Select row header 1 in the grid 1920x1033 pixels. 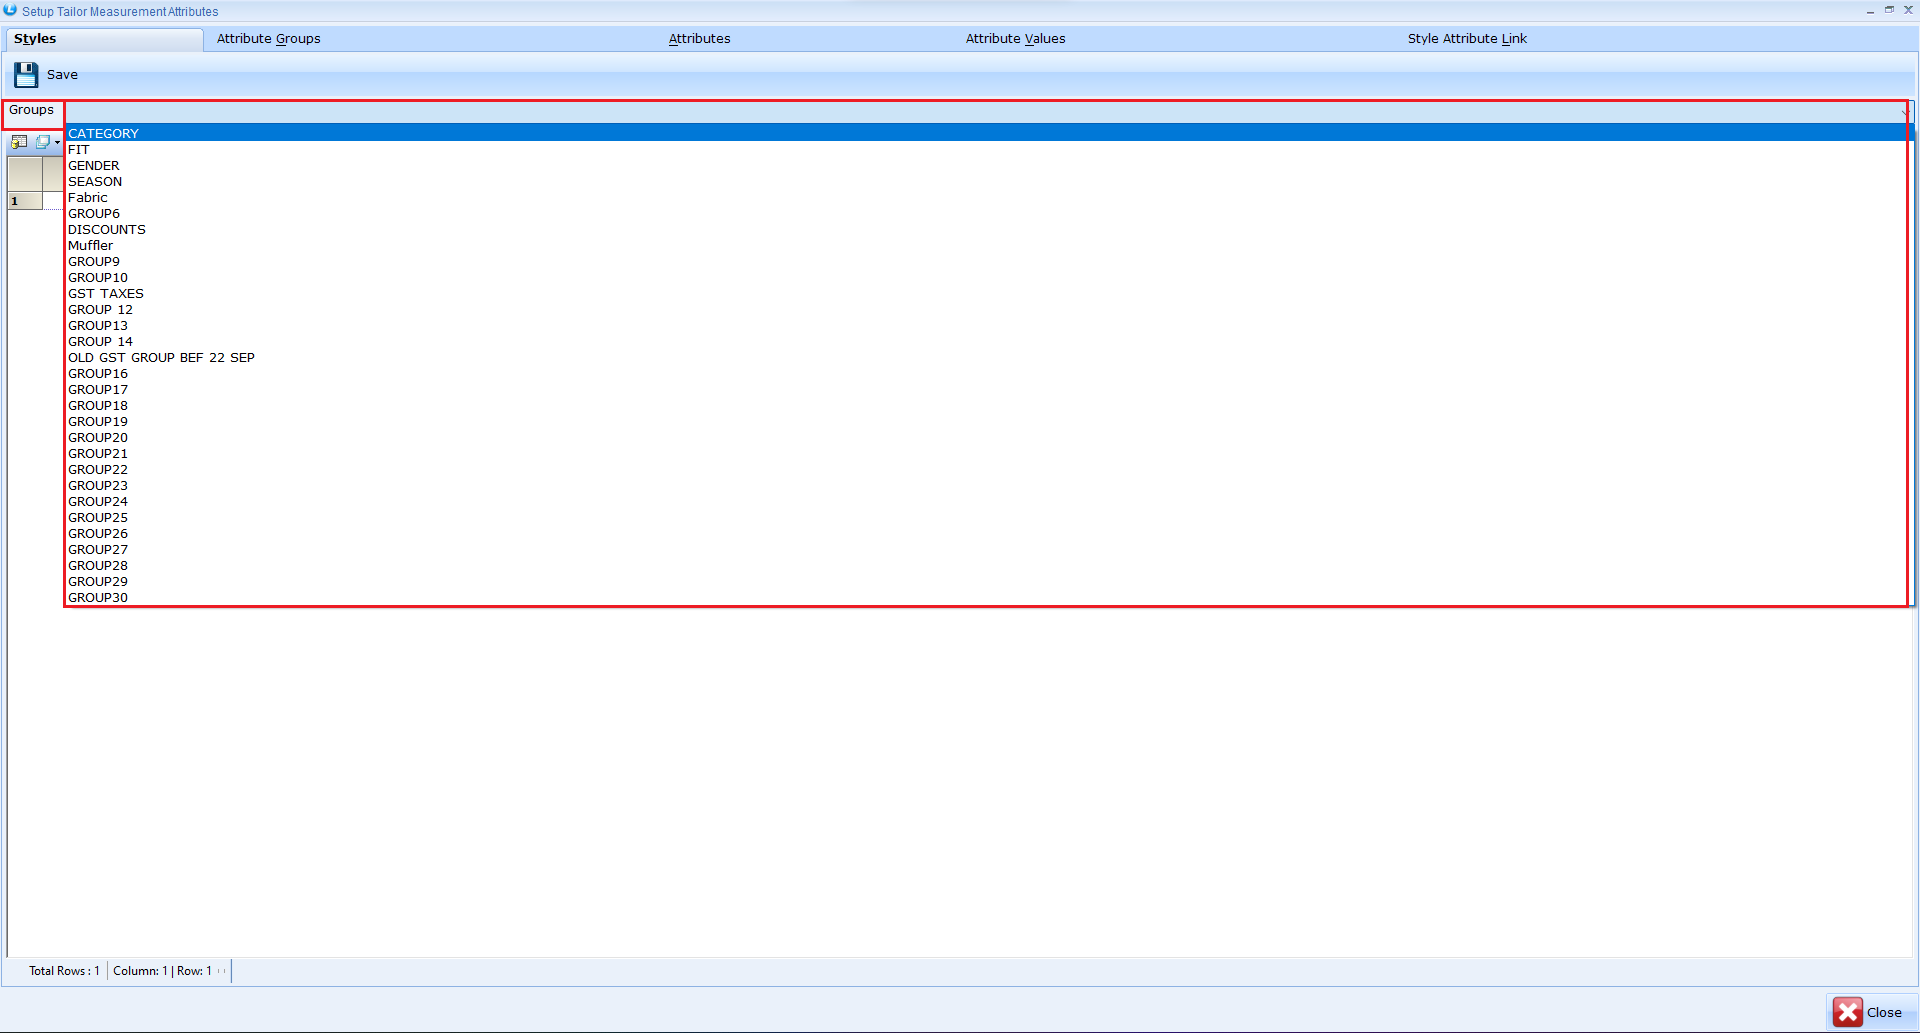pos(24,201)
